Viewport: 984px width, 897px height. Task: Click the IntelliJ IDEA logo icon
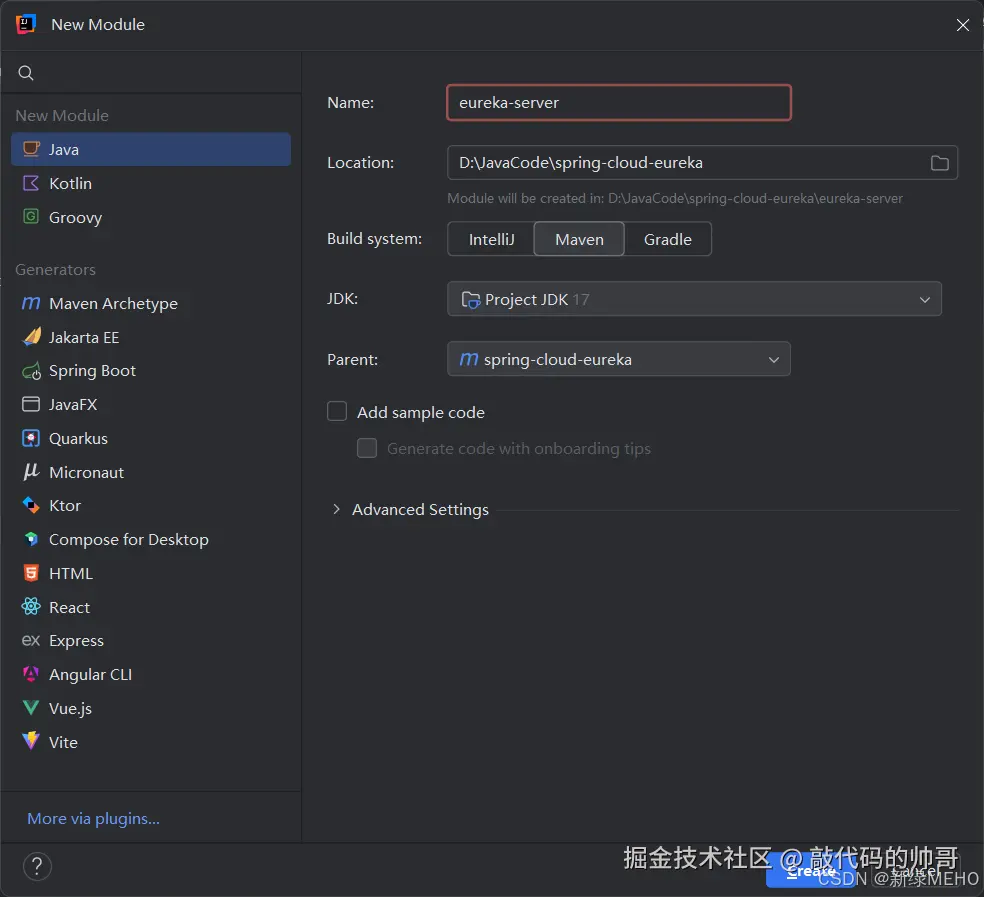(x=25, y=24)
